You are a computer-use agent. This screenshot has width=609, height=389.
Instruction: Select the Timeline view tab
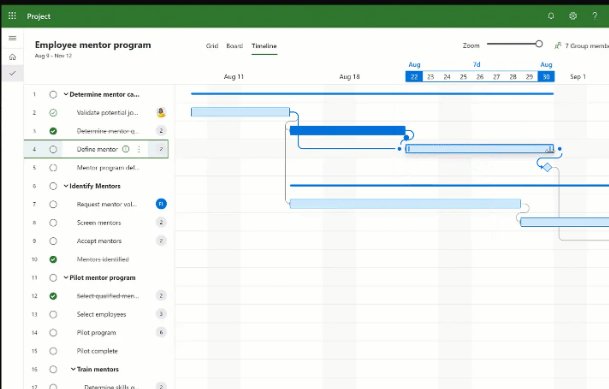[x=264, y=46]
